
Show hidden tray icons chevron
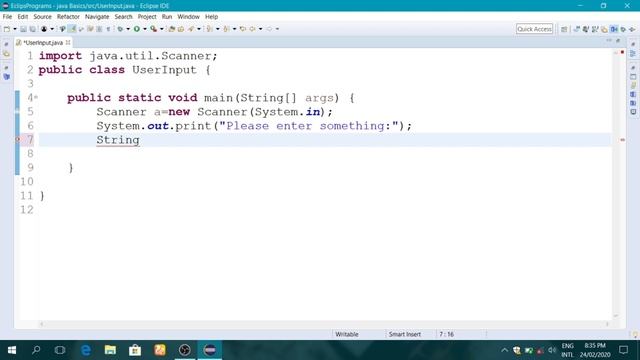coord(504,350)
